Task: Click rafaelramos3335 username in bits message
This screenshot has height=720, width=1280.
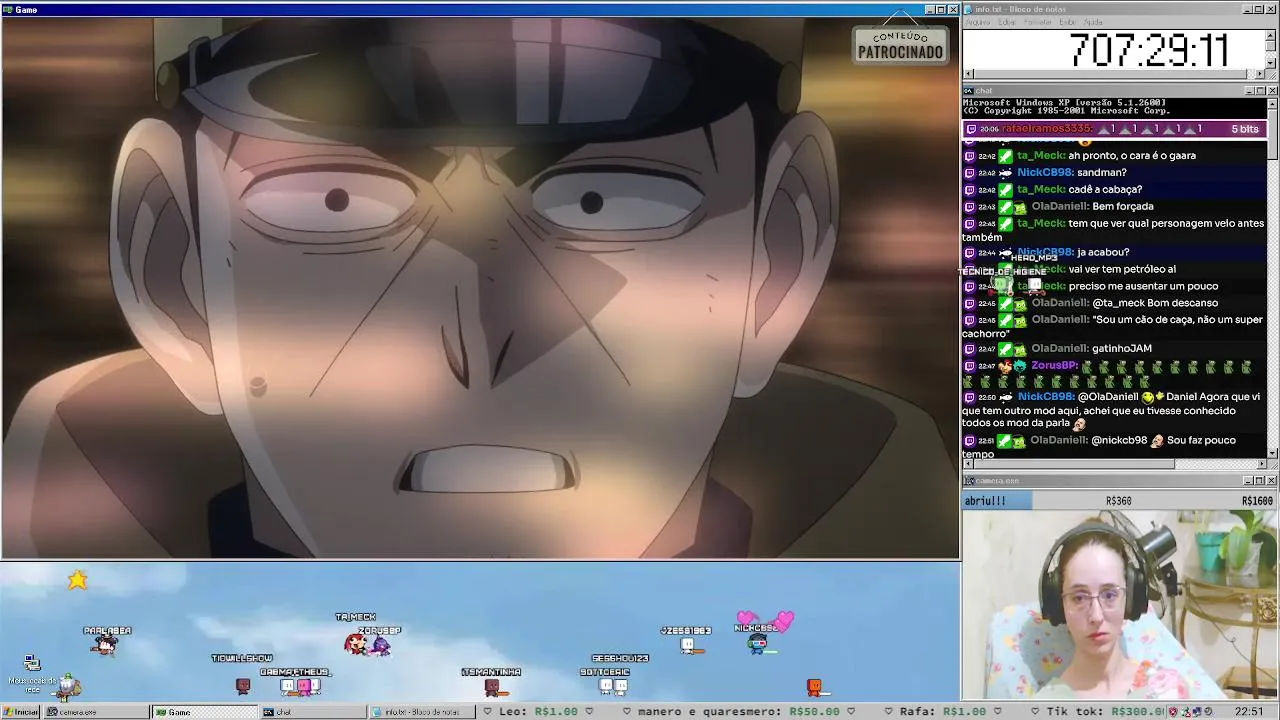Action: [x=1047, y=129]
